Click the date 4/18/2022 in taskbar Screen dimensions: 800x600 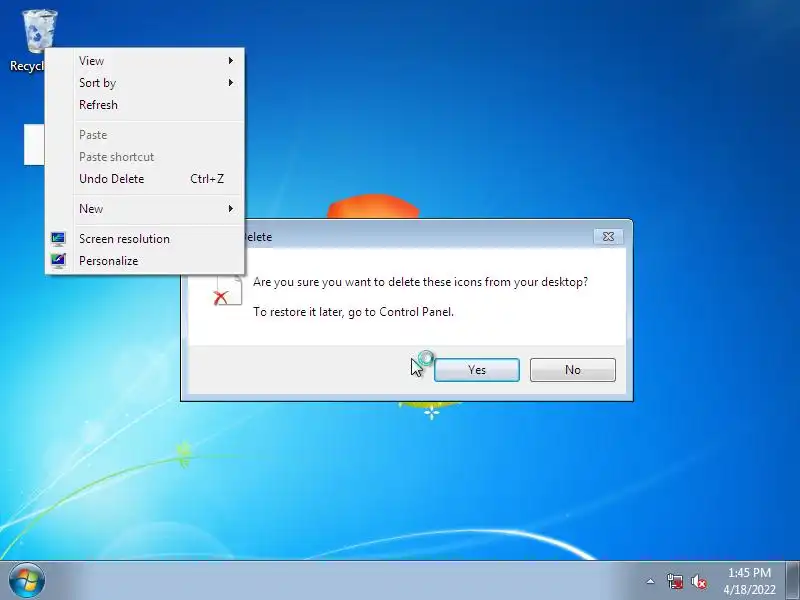click(749, 590)
